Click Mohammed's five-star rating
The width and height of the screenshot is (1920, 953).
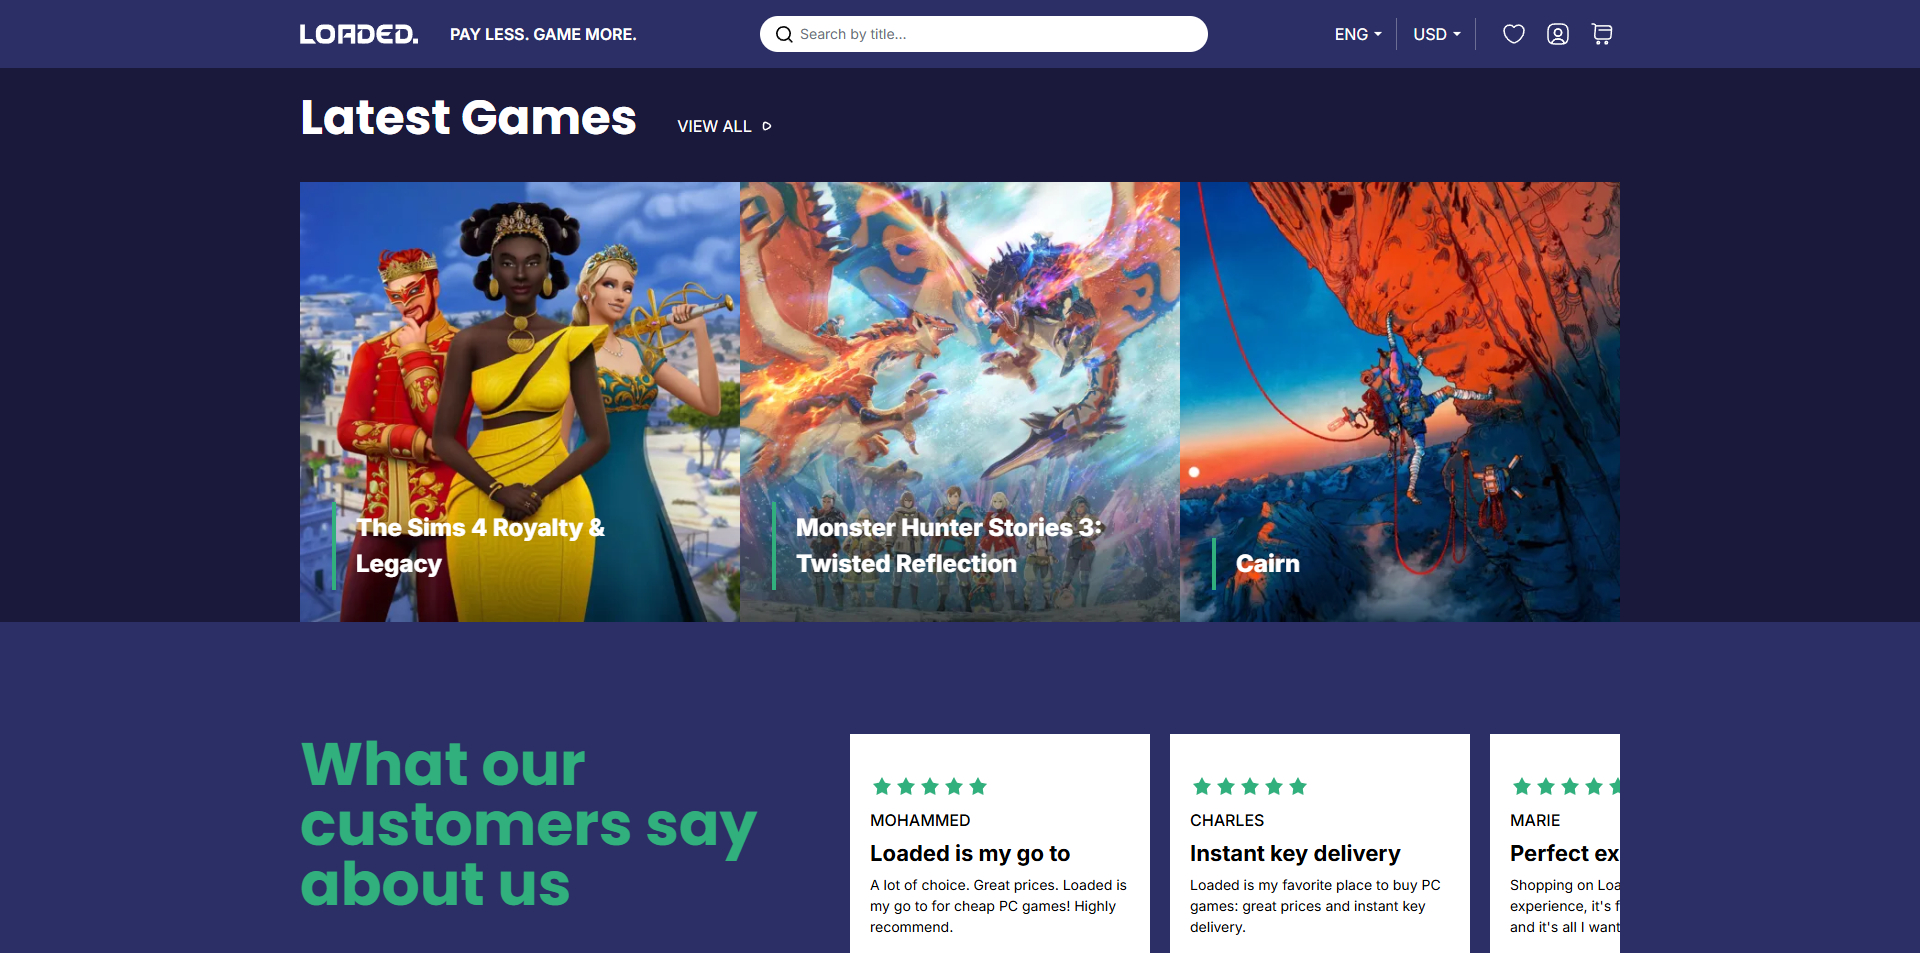[x=930, y=787]
